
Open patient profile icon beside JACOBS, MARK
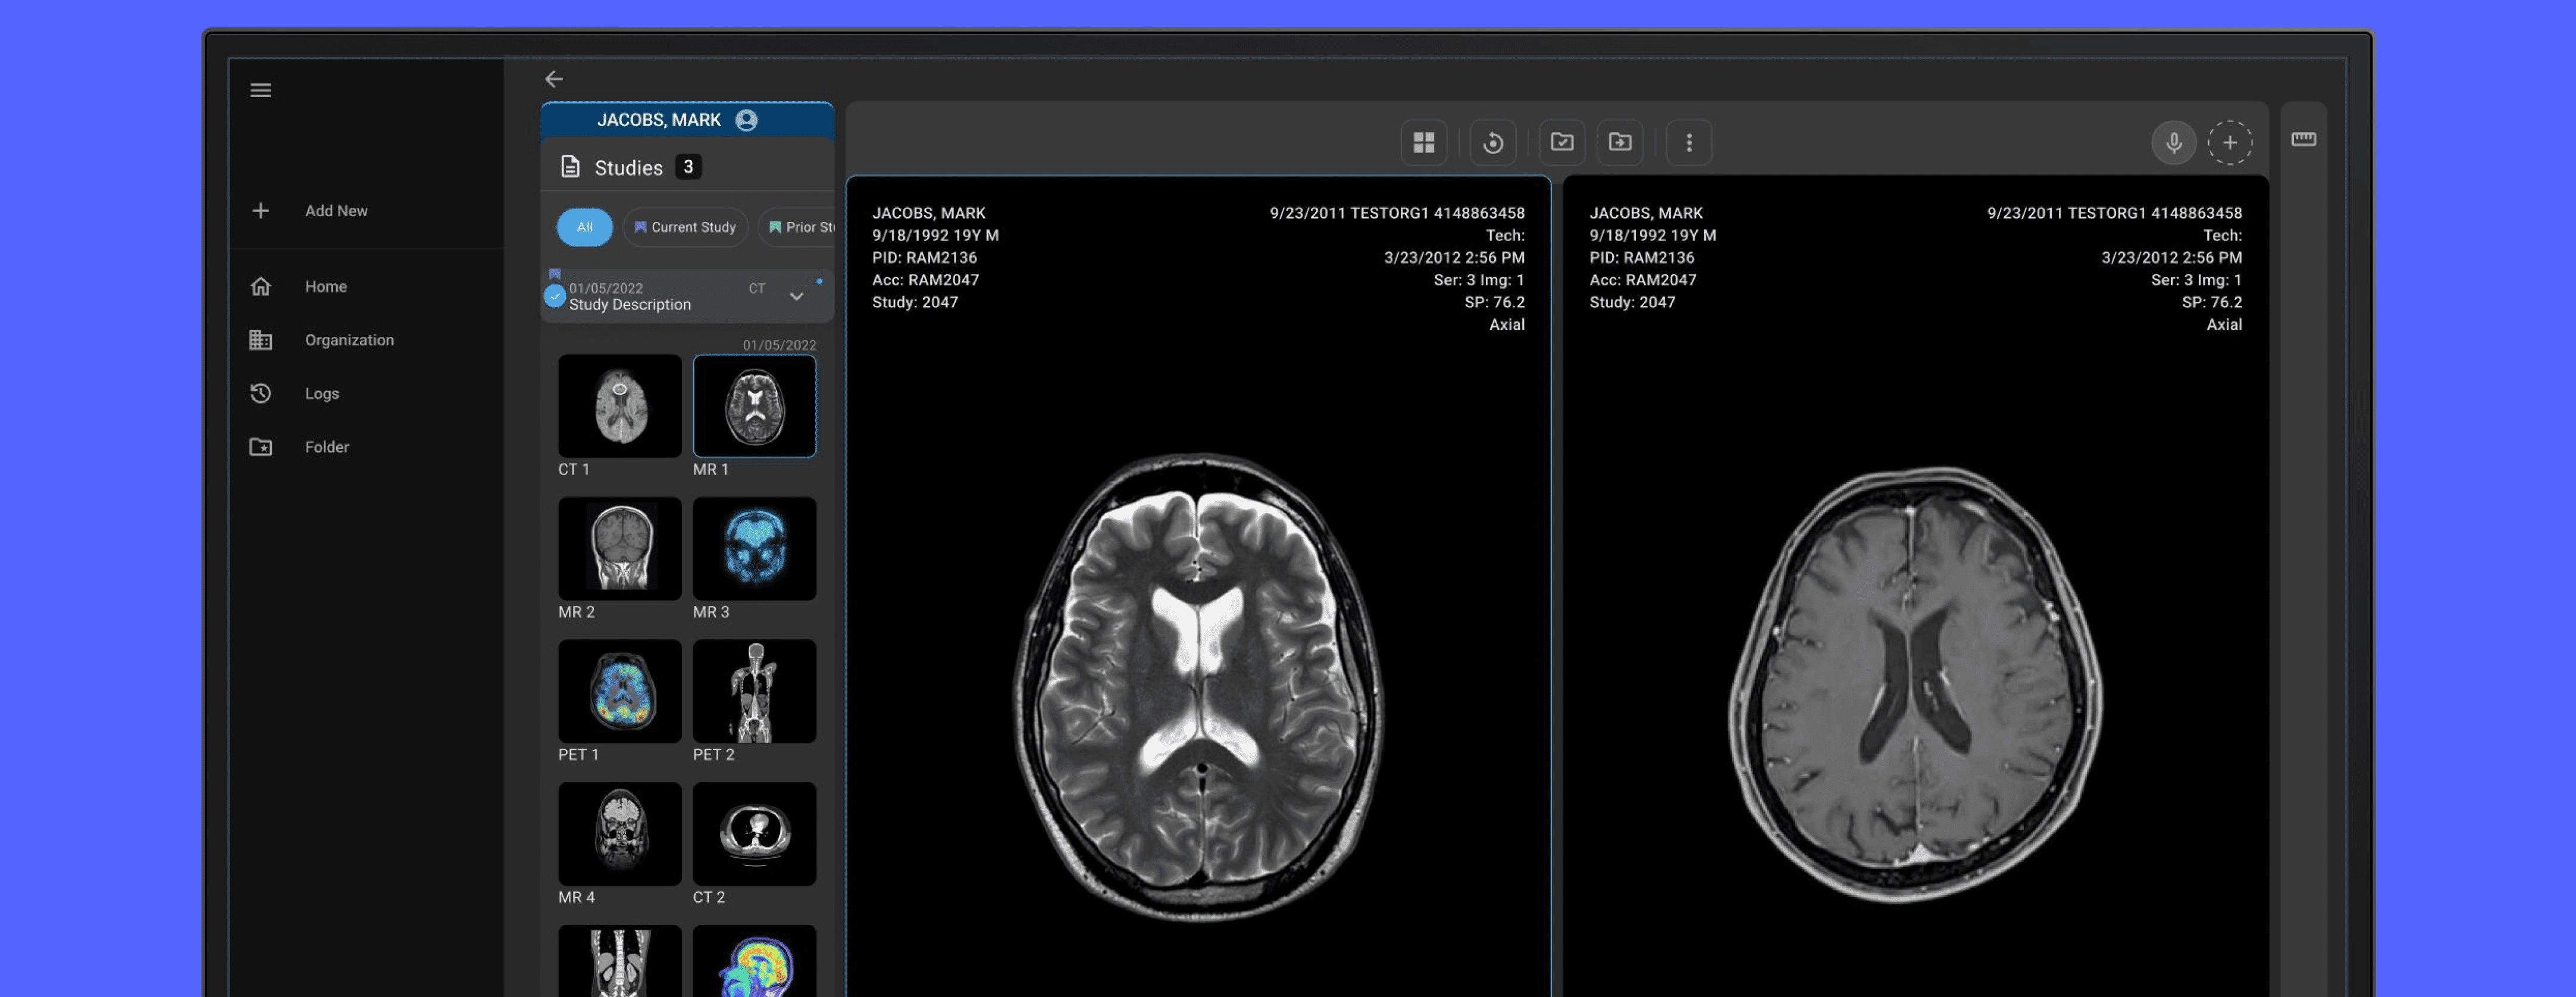pyautogui.click(x=746, y=120)
